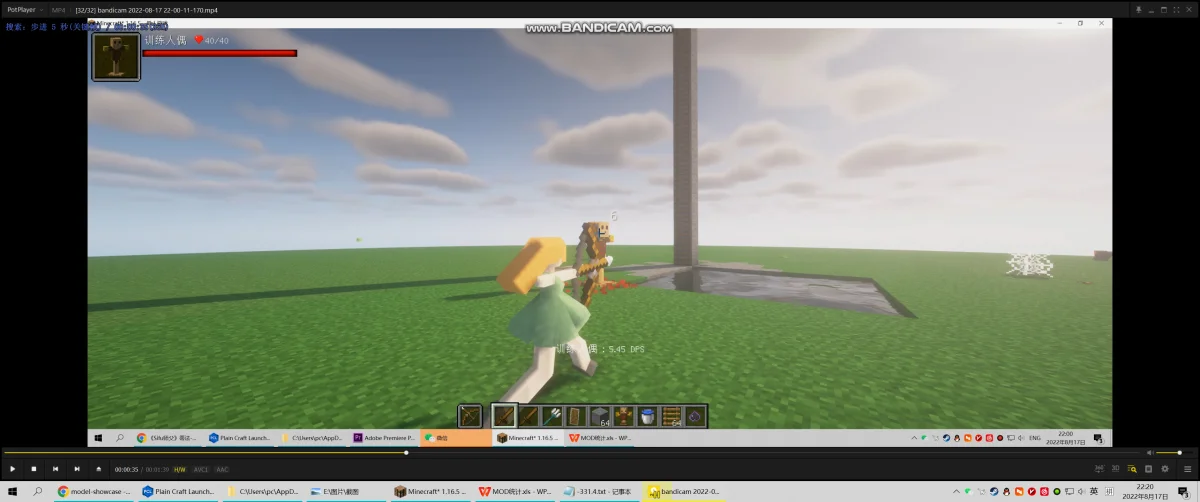Click the MP4 format label in title bar
Viewport: 1200px width, 502px height.
(x=58, y=9)
